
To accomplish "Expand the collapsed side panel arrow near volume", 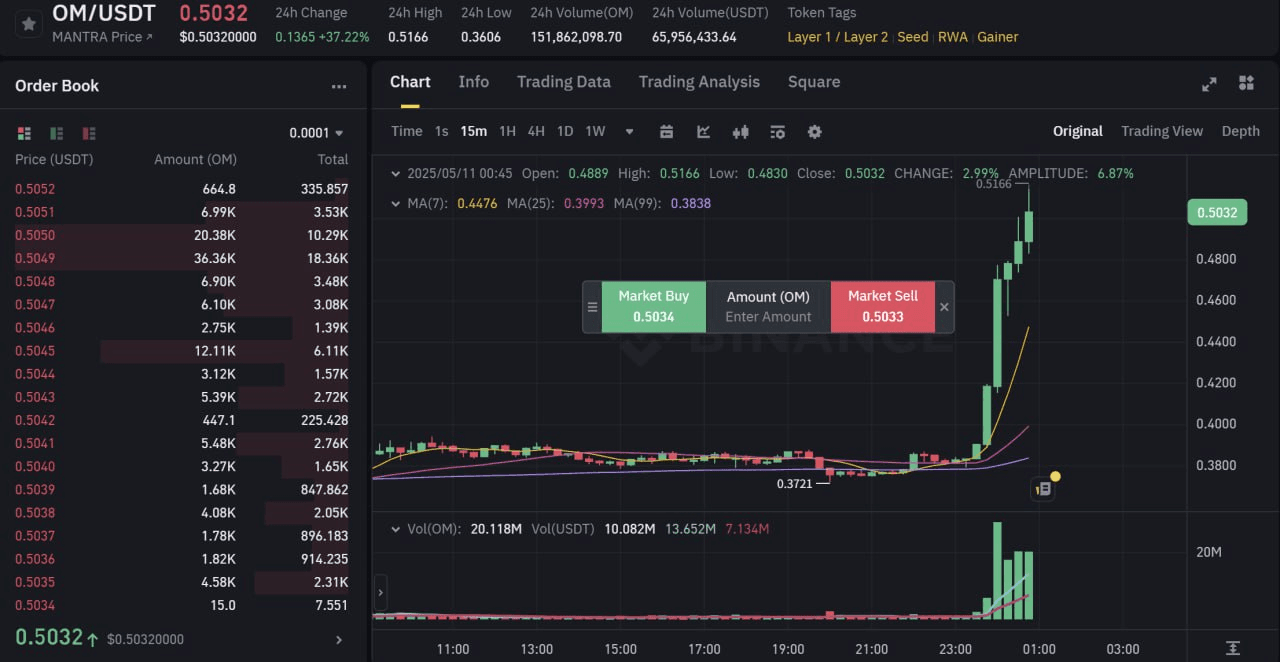I will 380,592.
